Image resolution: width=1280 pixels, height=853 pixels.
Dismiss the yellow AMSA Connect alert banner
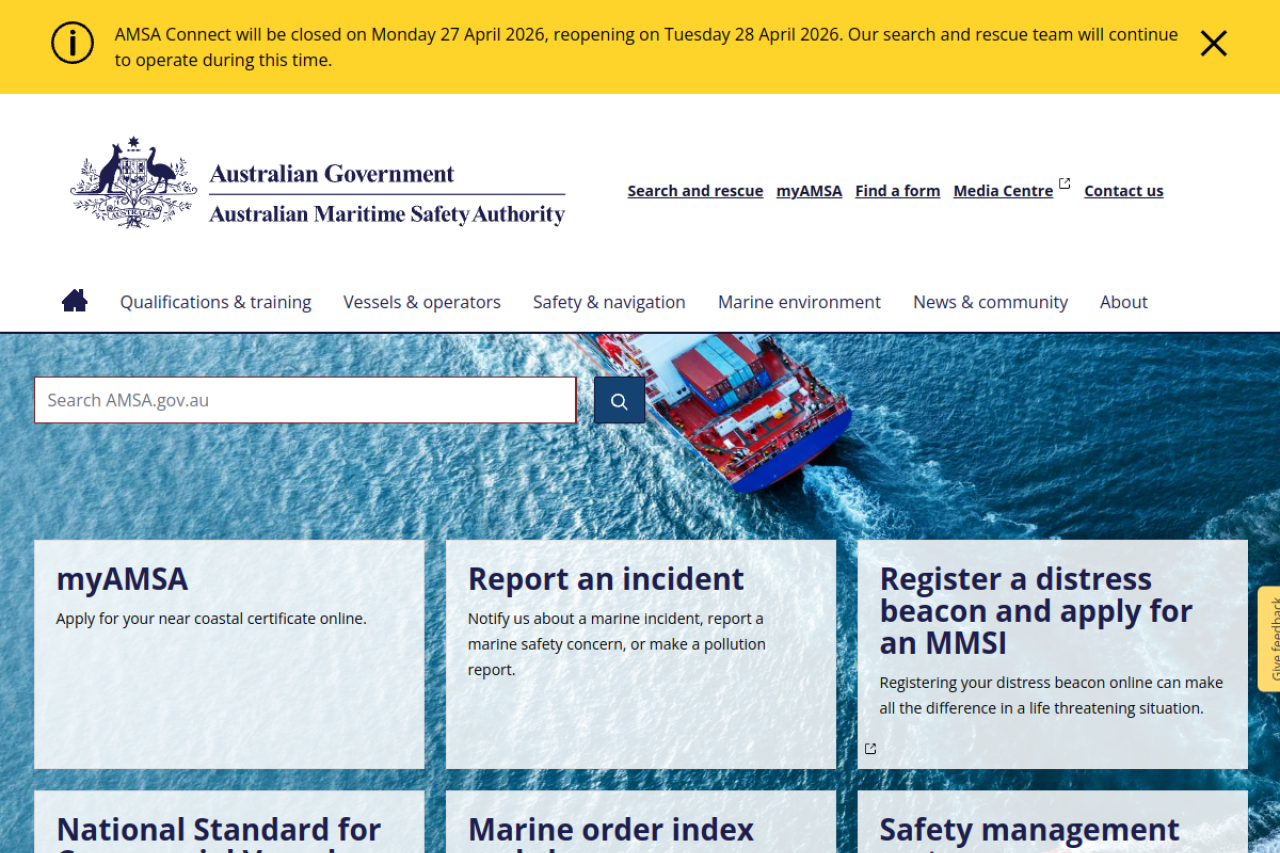tap(1213, 44)
